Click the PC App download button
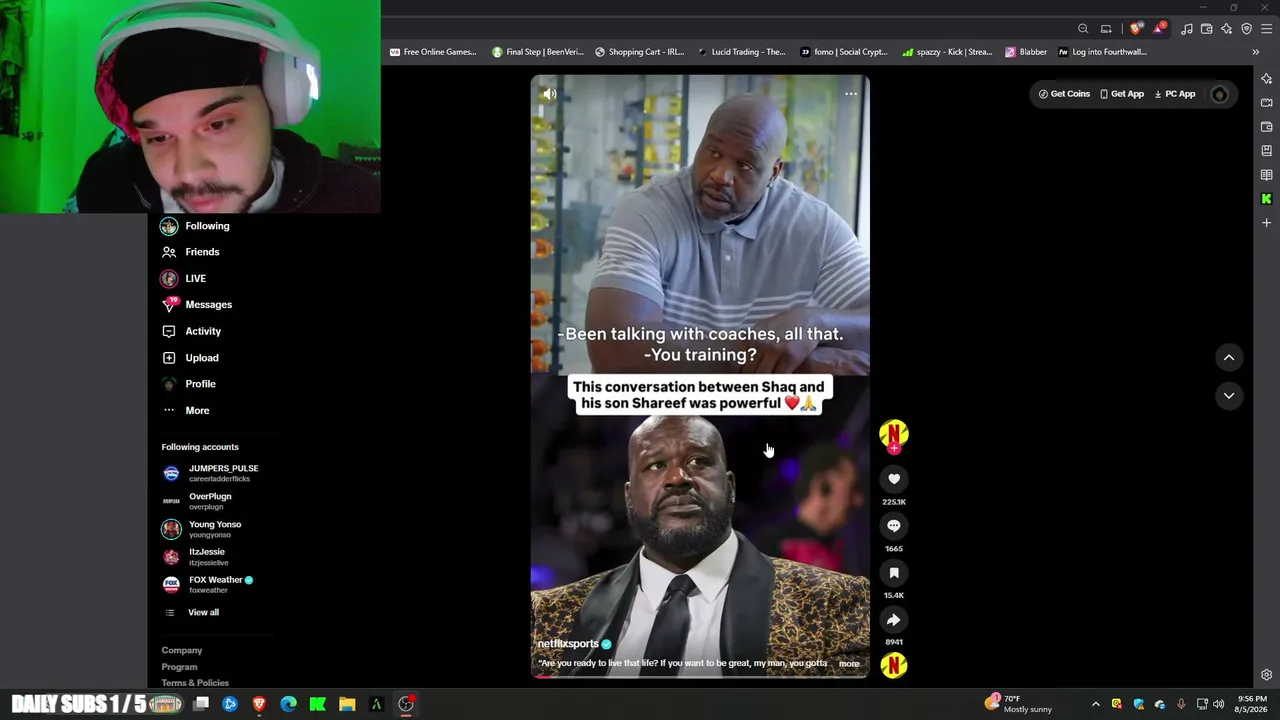 point(1175,94)
